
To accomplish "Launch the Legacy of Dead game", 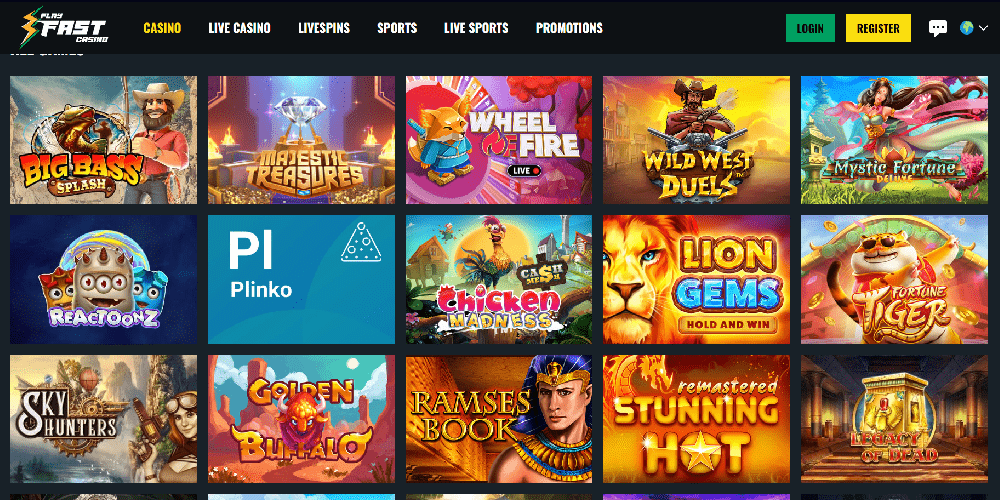I will pyautogui.click(x=894, y=419).
